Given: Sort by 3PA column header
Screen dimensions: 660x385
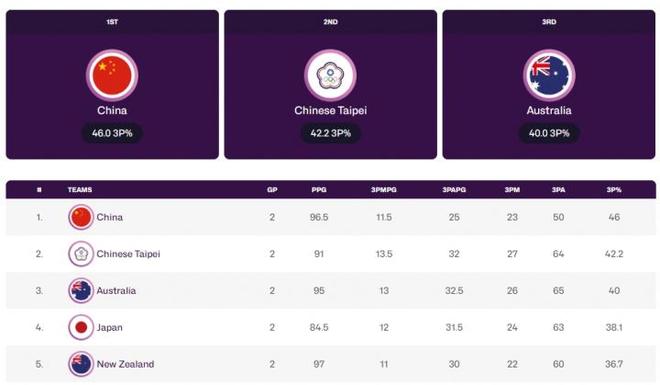Looking at the screenshot, I should pos(558,190).
